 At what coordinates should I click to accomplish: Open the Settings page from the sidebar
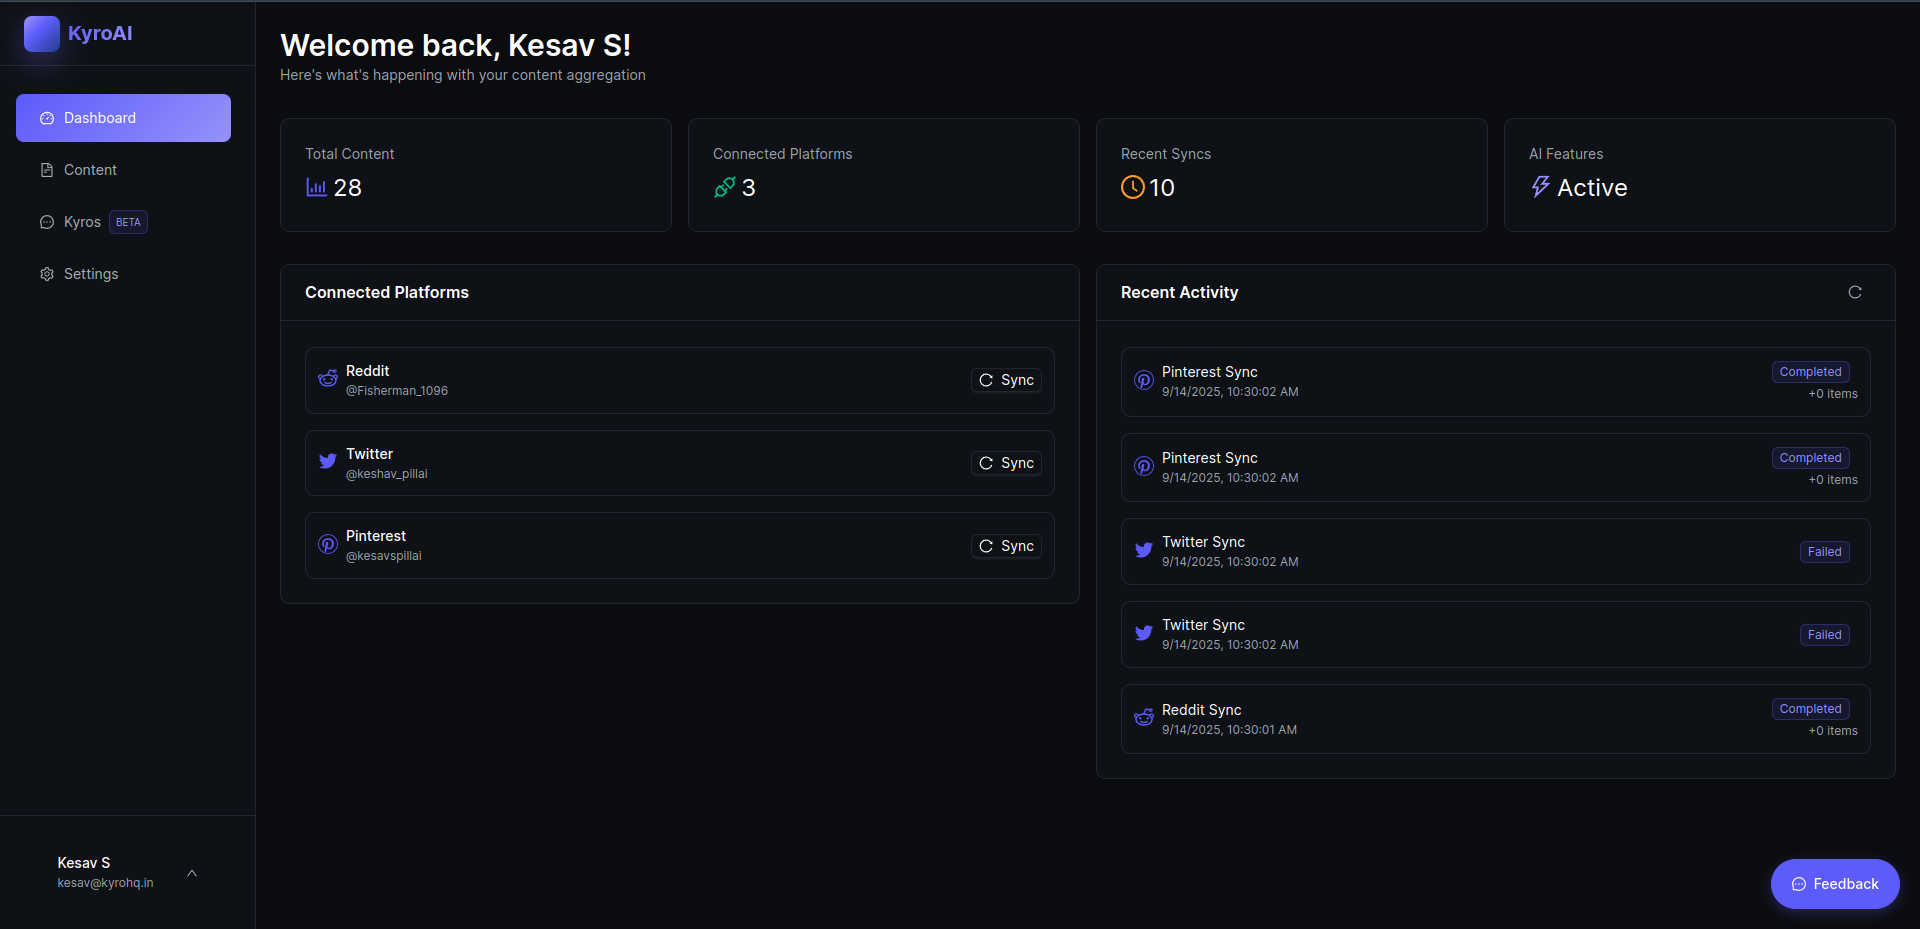pos(90,273)
